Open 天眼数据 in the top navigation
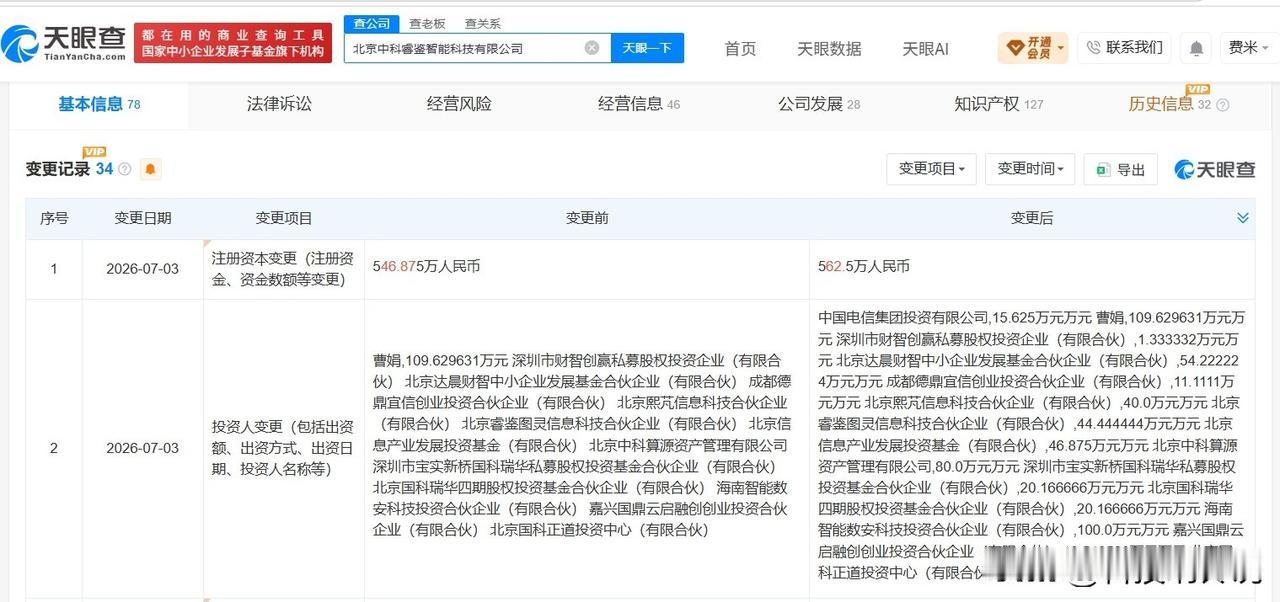Viewport: 1280px width, 602px height. tap(829, 48)
